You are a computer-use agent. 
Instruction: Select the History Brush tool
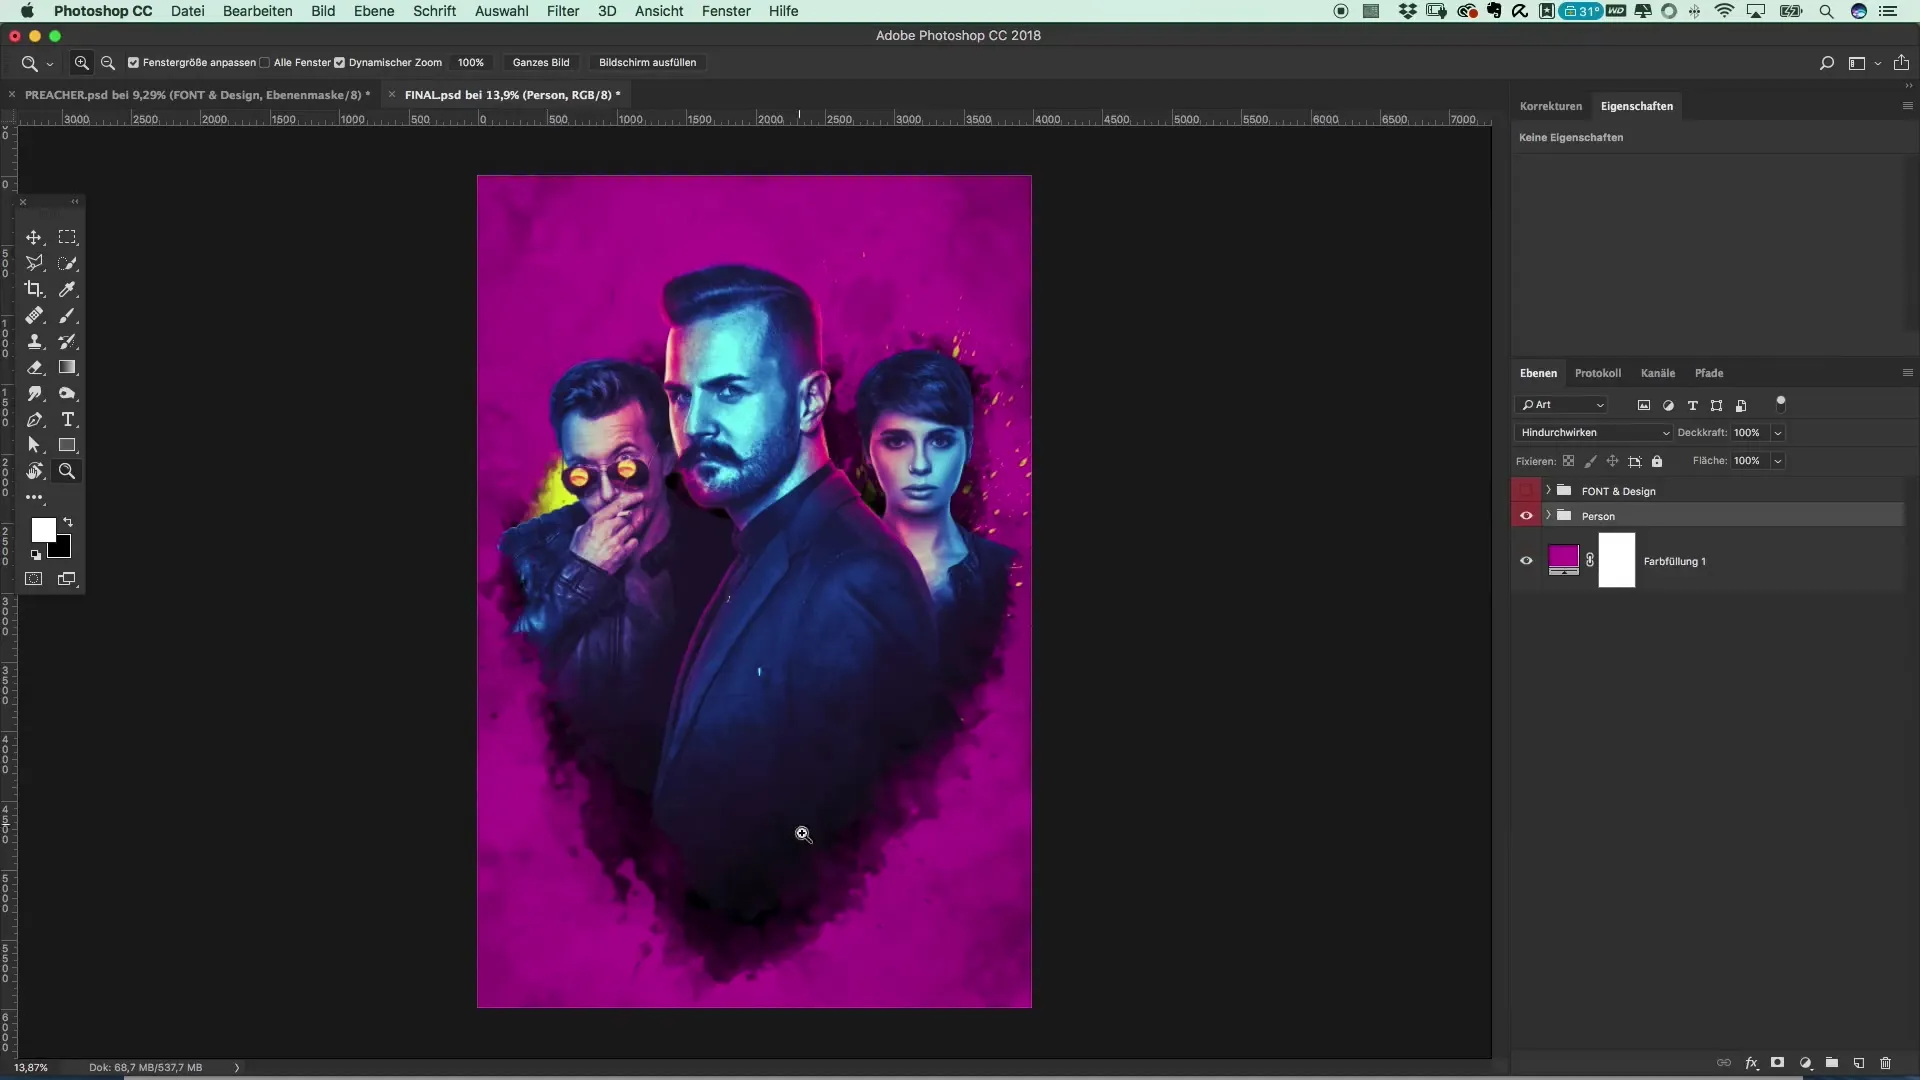coord(67,341)
